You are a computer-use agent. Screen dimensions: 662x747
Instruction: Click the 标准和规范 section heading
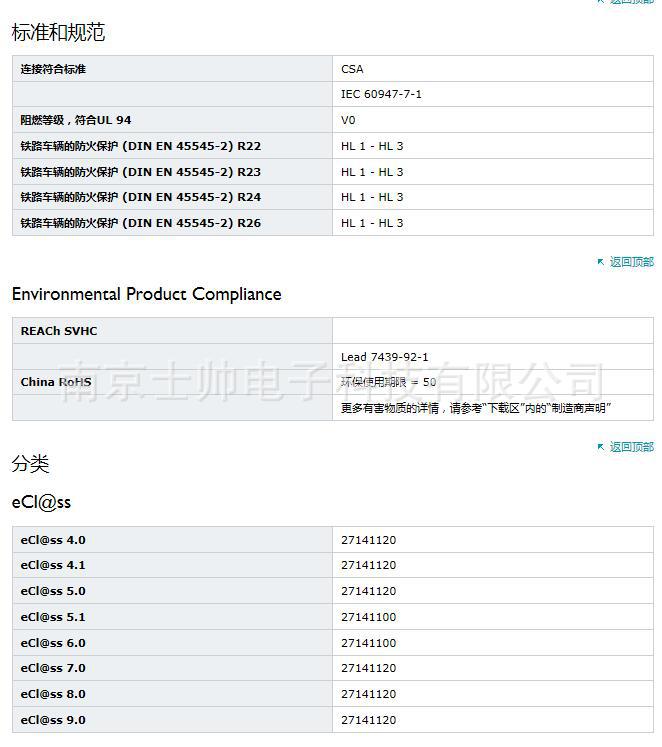58,33
